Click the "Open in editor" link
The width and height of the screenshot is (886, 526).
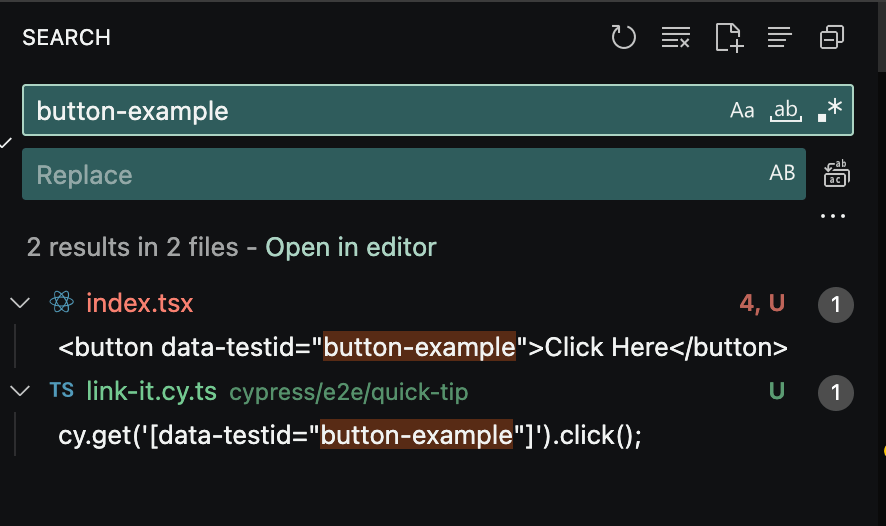click(351, 247)
